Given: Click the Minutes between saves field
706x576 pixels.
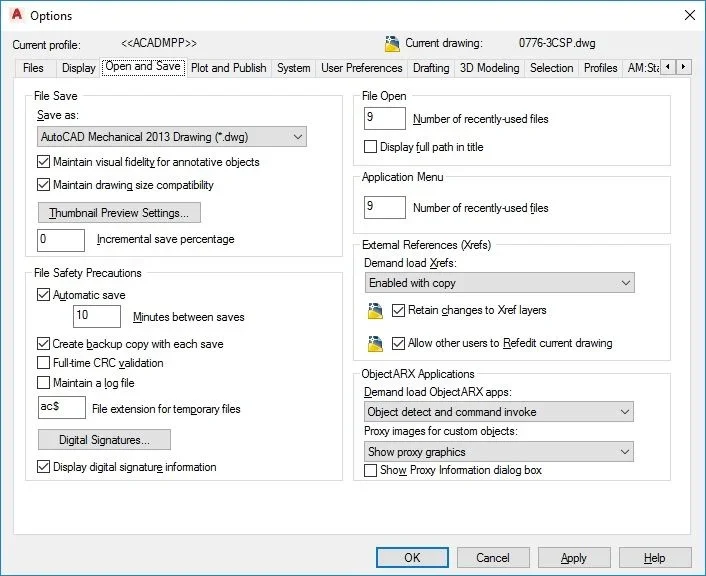Looking at the screenshot, I should (97, 316).
